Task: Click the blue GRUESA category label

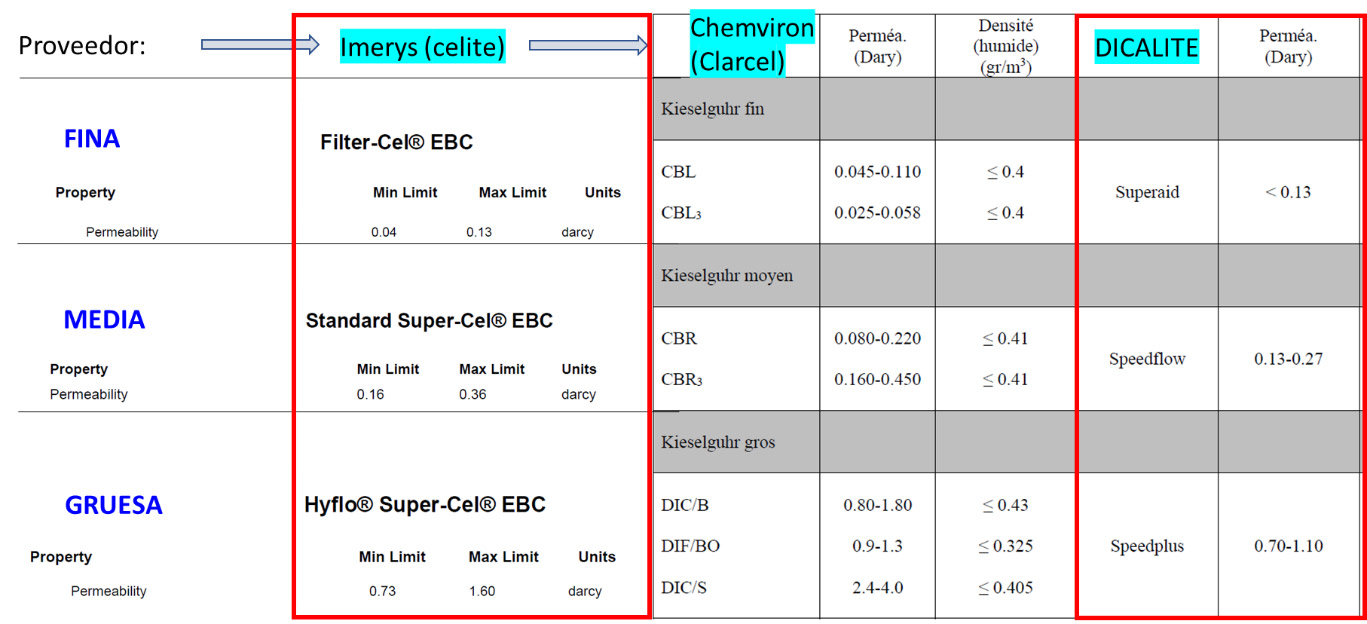Action: [x=113, y=505]
